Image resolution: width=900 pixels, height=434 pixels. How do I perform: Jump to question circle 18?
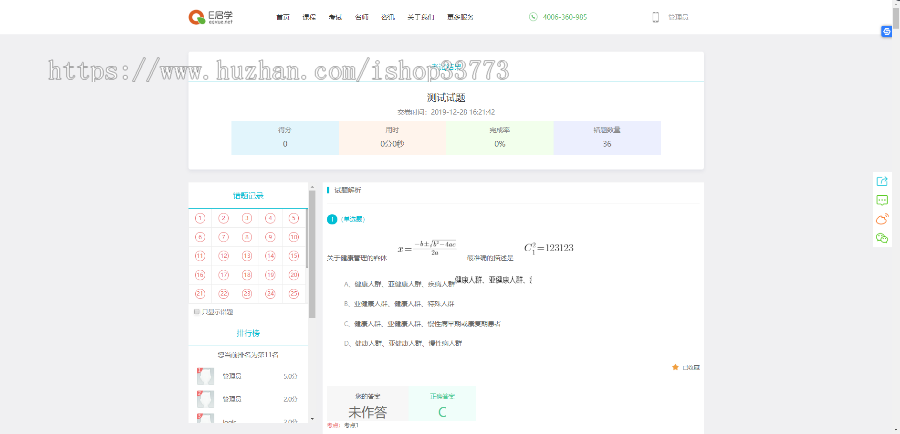click(247, 275)
